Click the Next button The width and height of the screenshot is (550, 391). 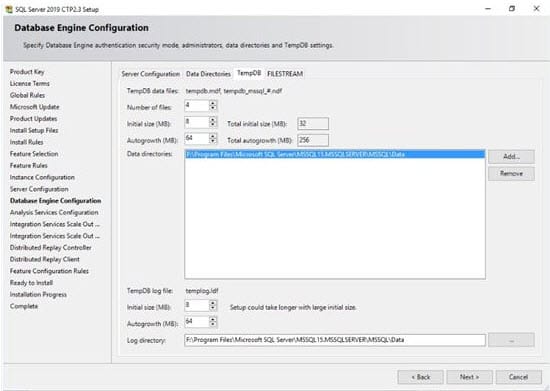coord(469,377)
